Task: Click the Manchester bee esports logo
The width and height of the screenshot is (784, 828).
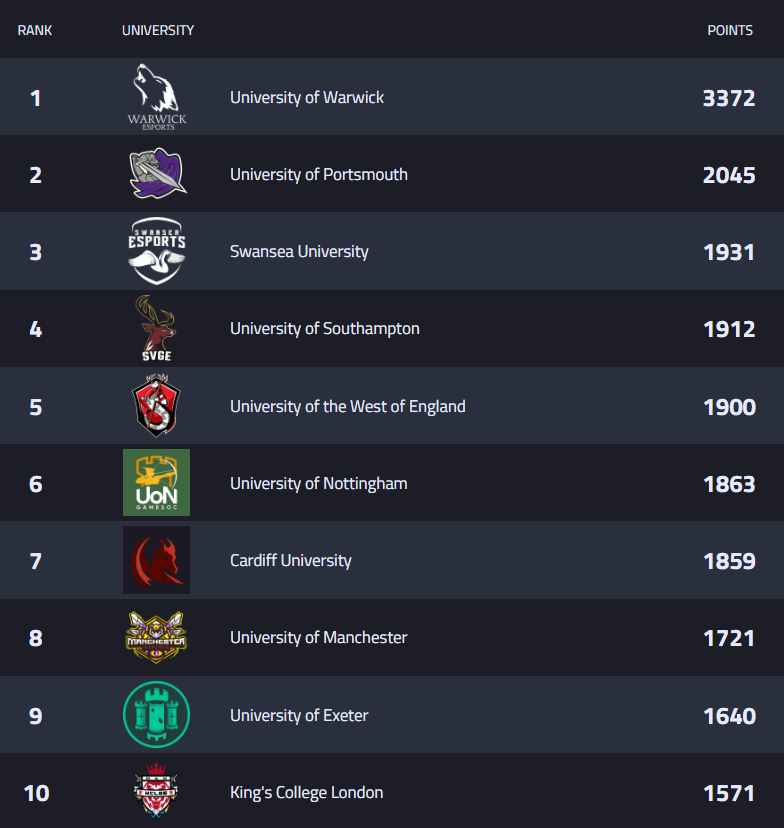Action: (x=156, y=637)
